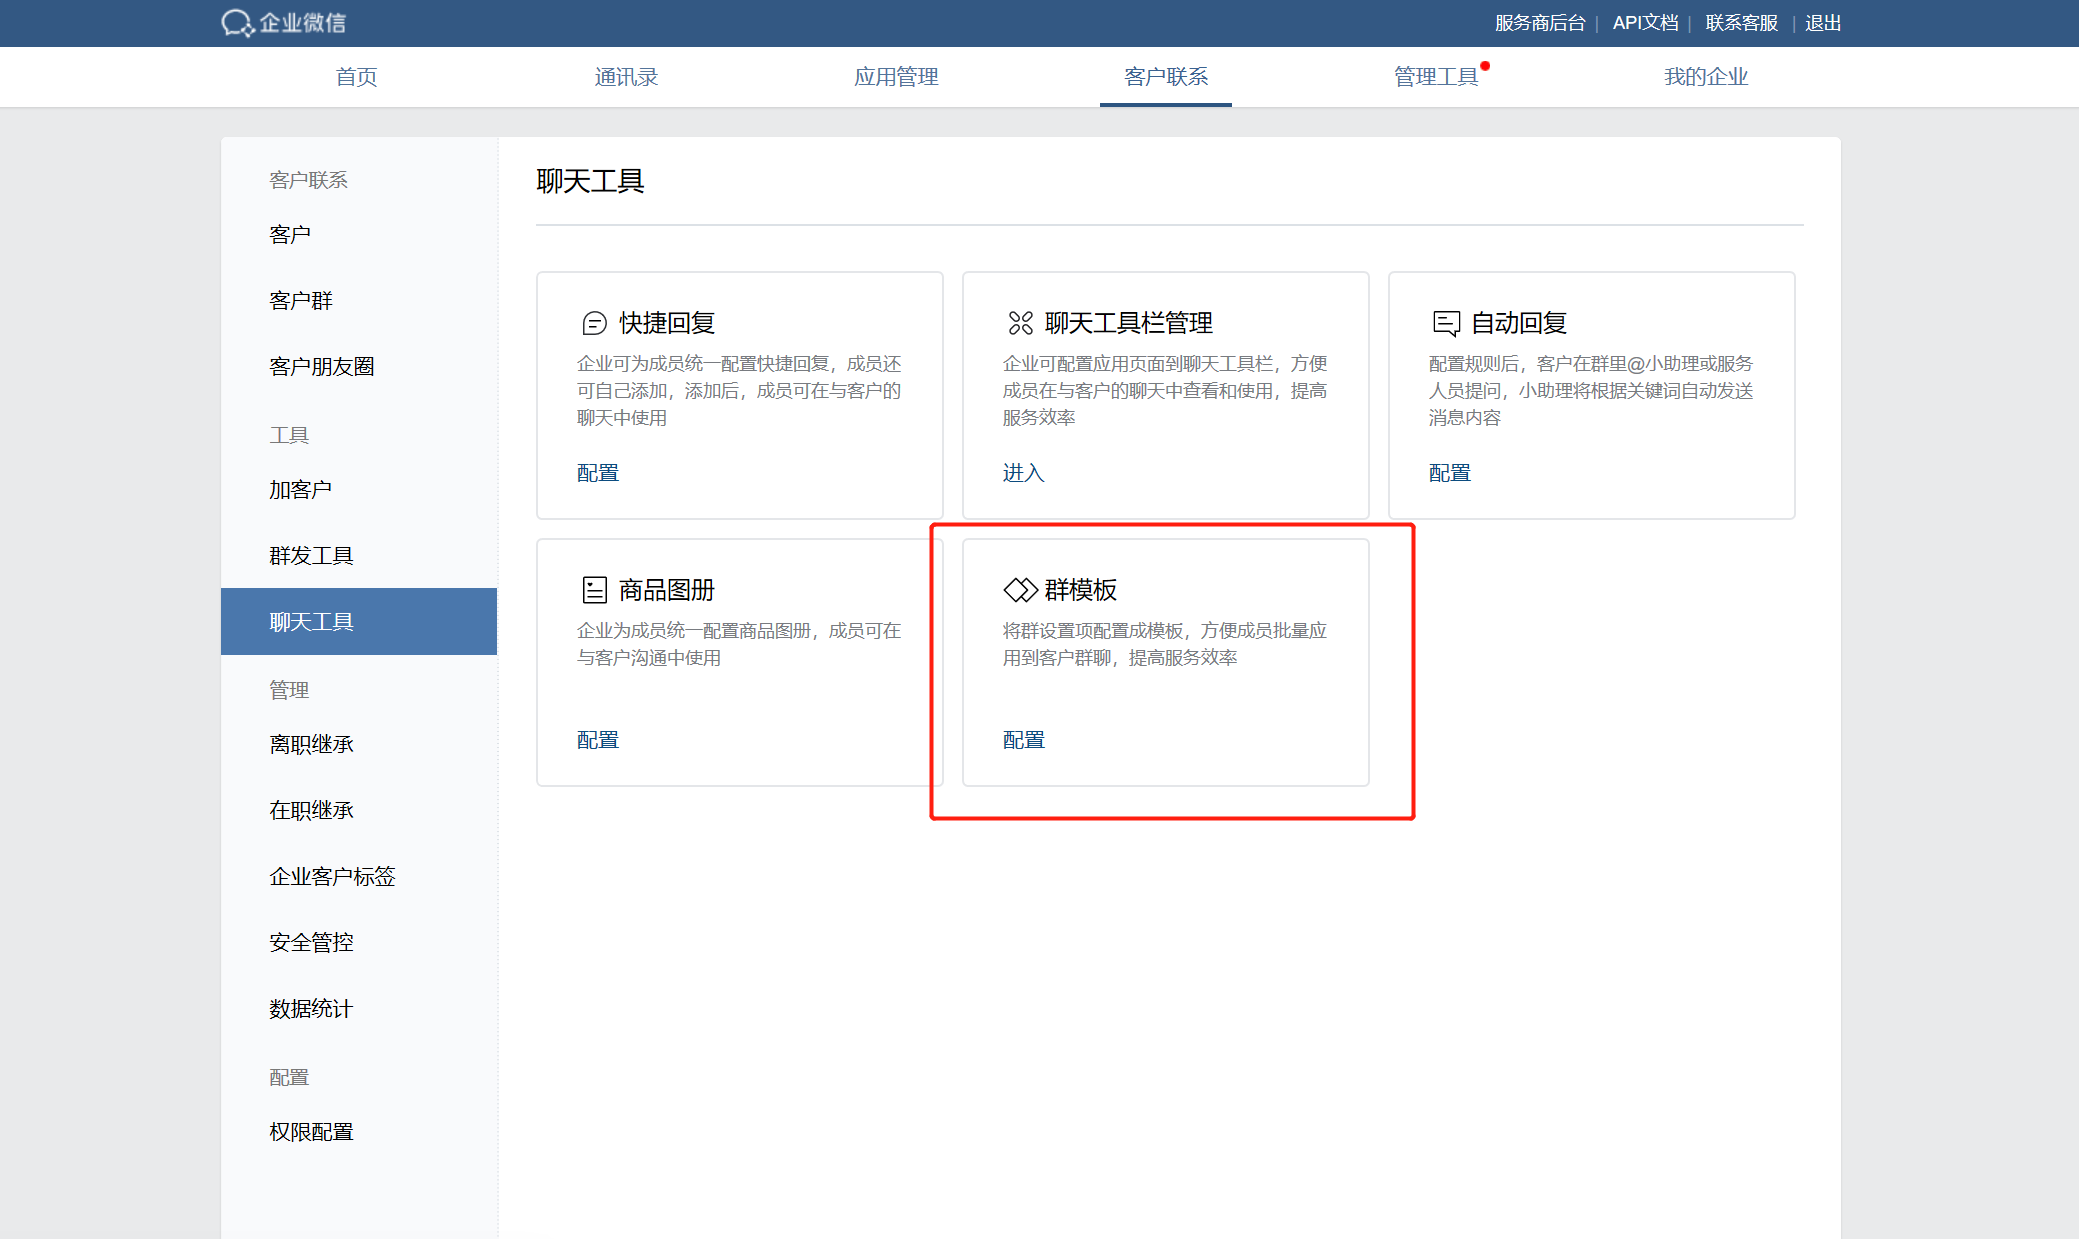Go to 我的企业 tab

click(1706, 77)
